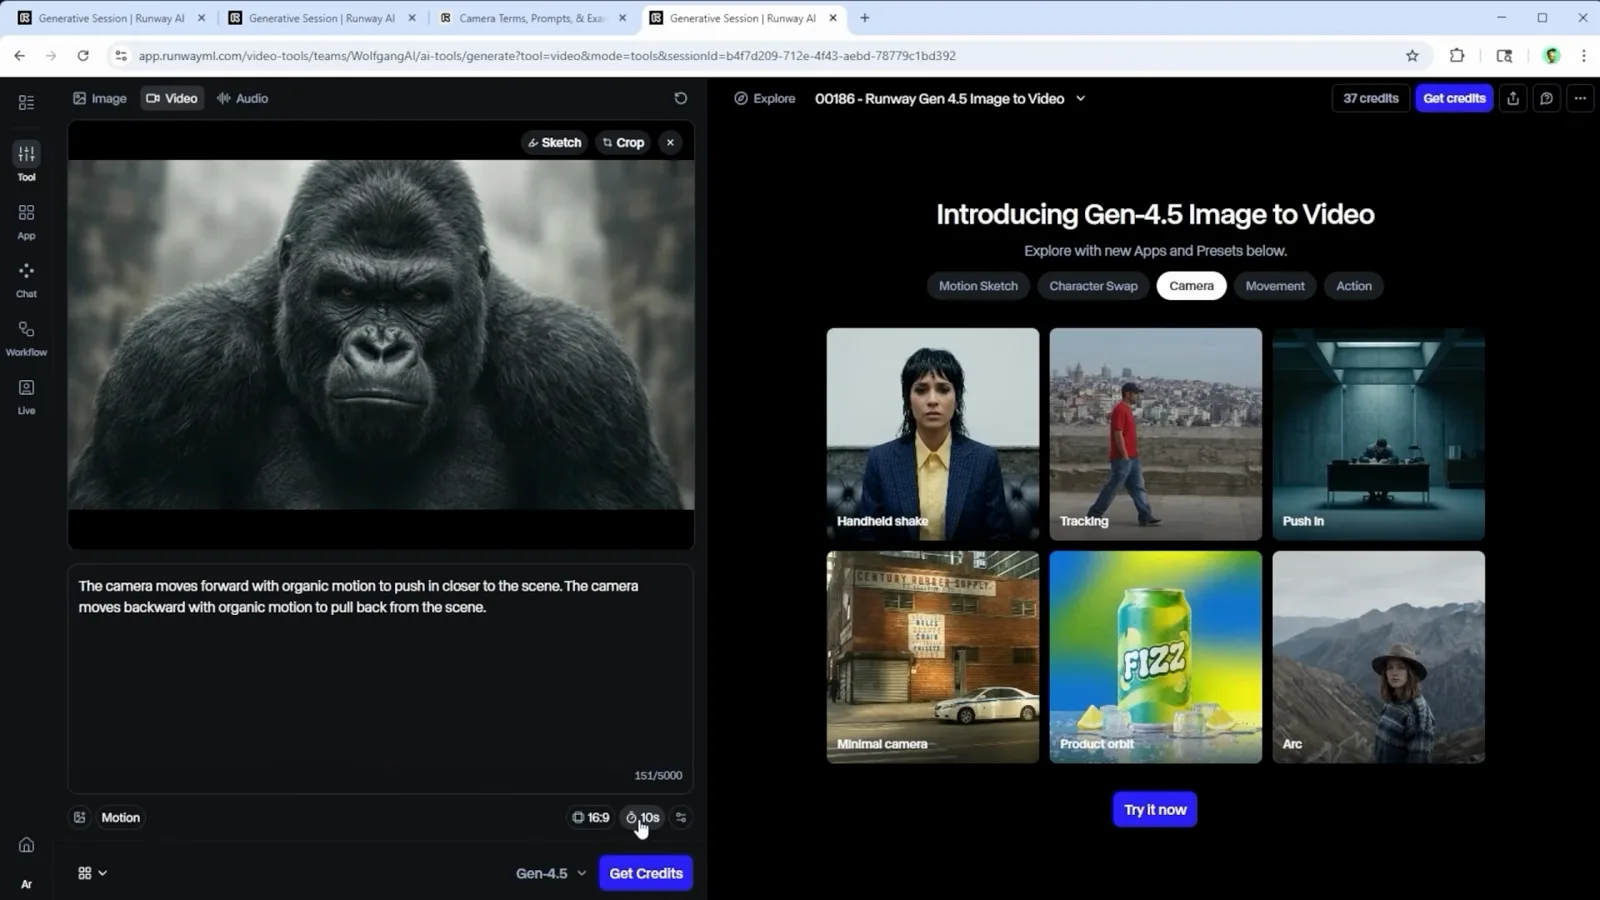
Task: Click Get credits in the header
Action: click(x=1454, y=98)
